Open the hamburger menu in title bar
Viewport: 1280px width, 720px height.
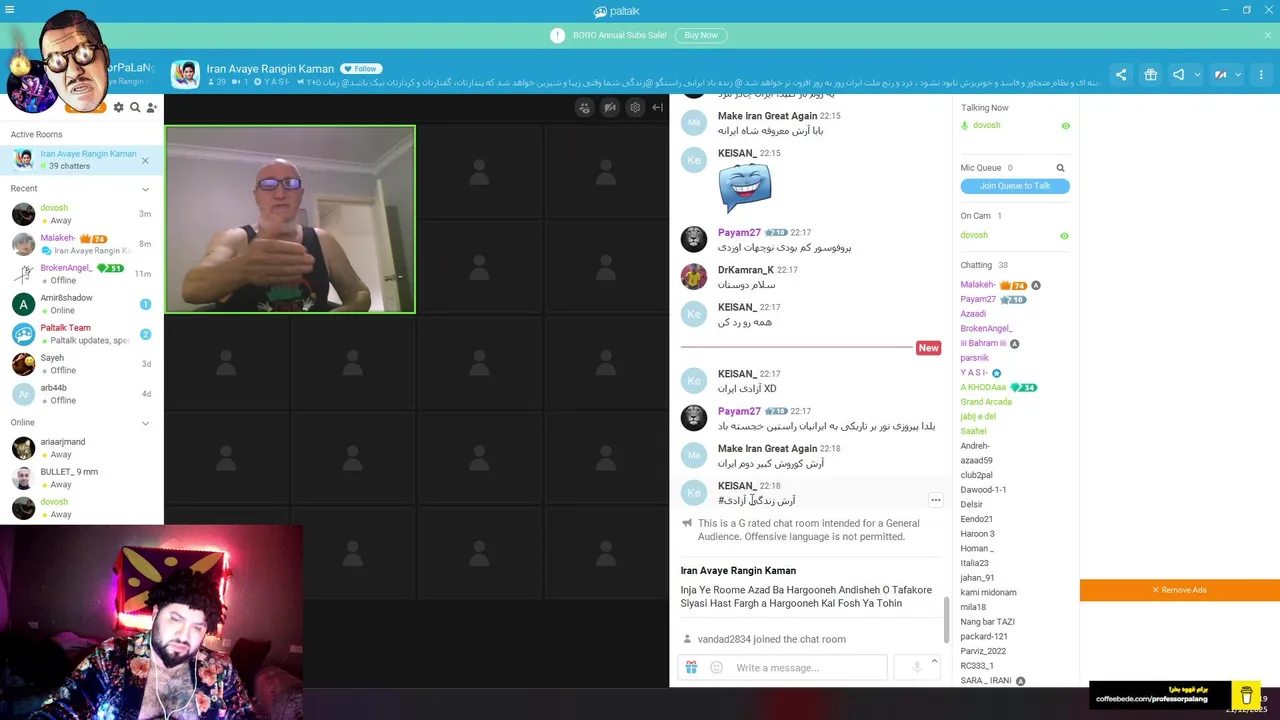click(x=10, y=10)
